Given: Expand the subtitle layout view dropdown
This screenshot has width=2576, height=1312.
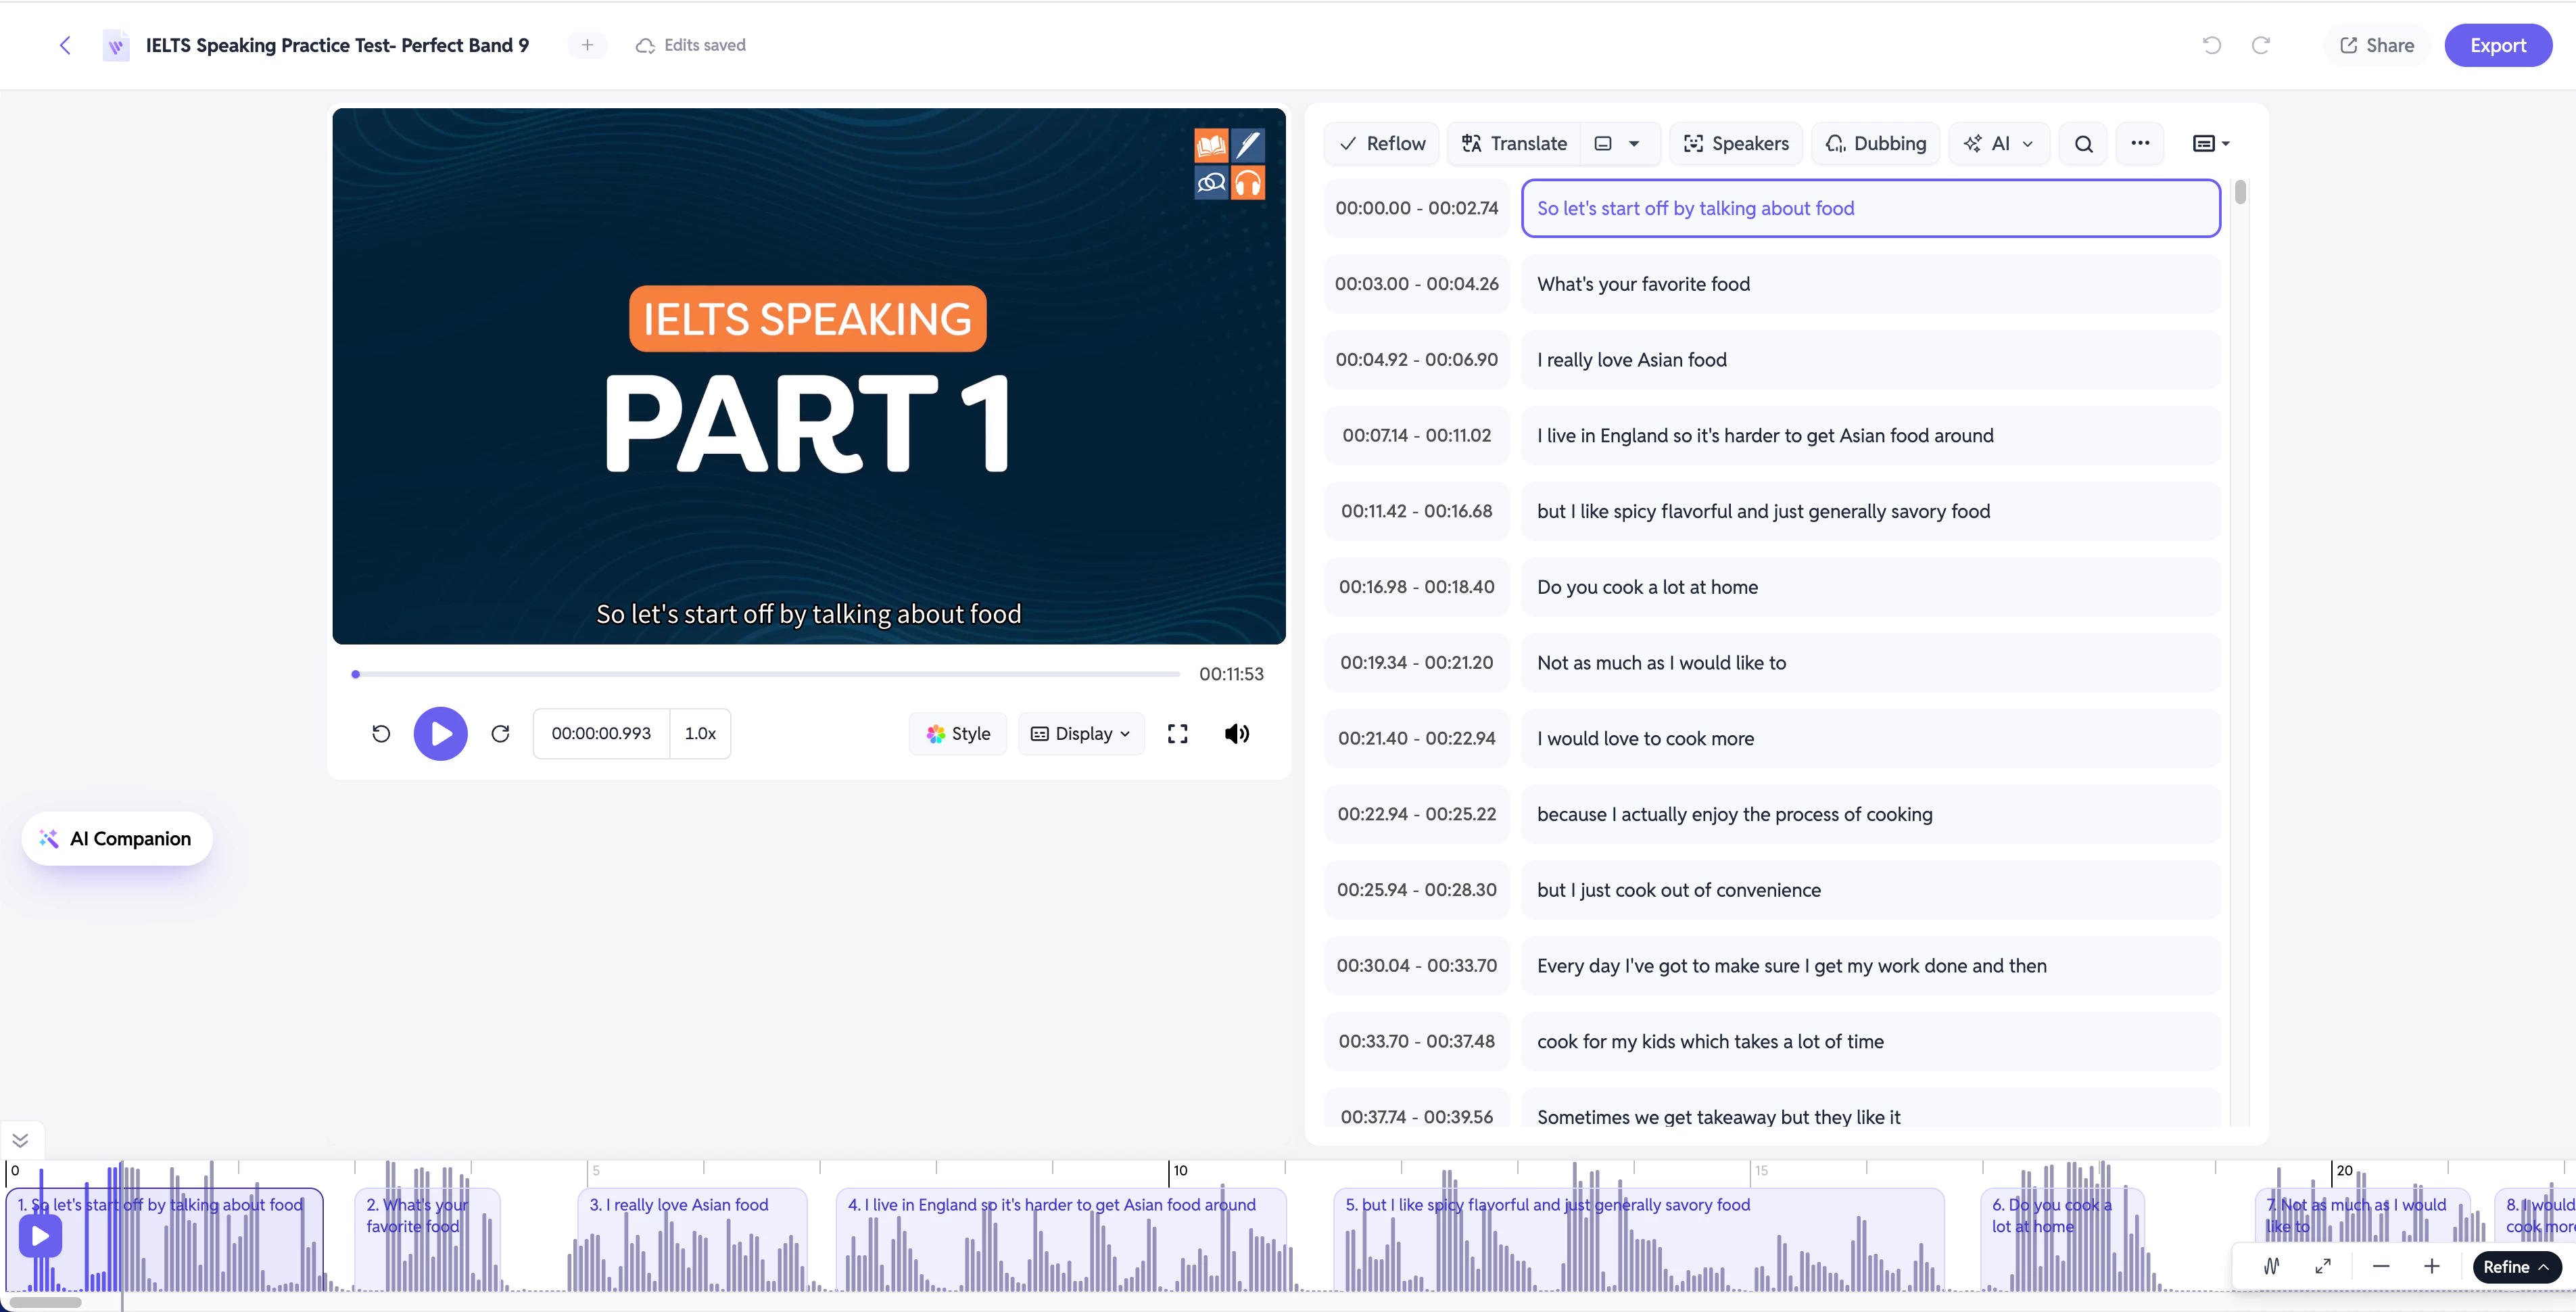Looking at the screenshot, I should (2211, 143).
